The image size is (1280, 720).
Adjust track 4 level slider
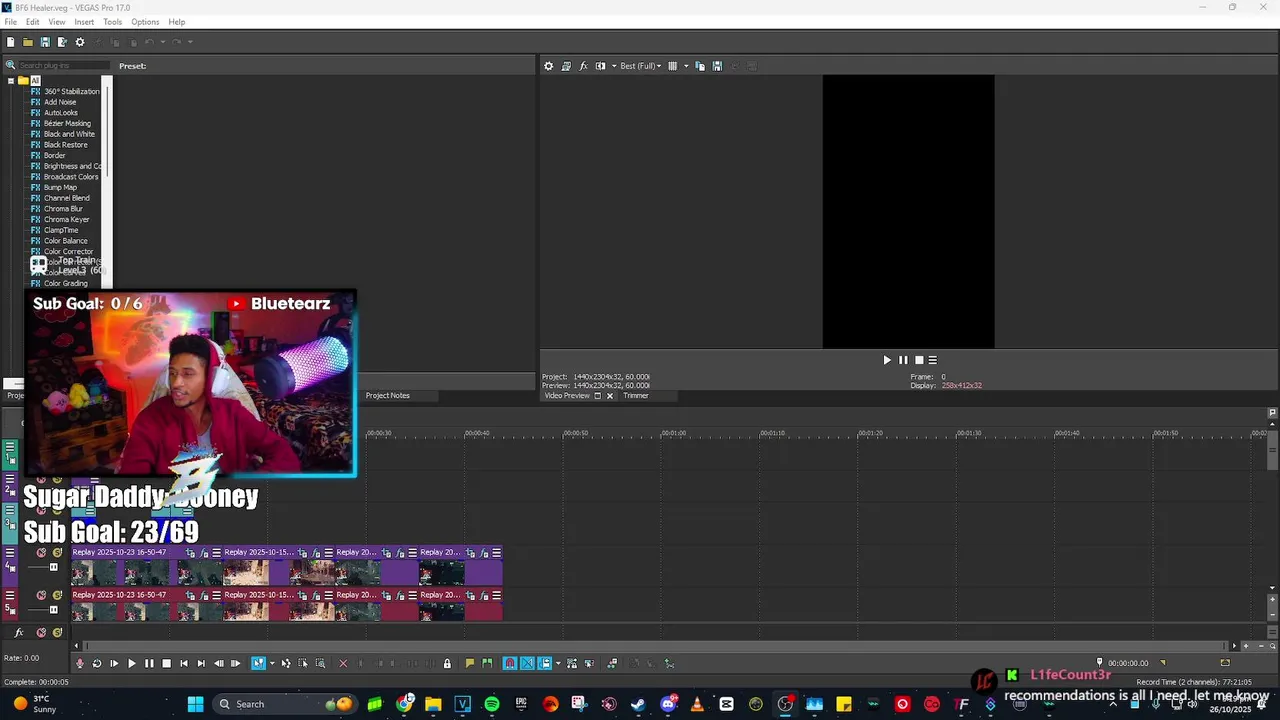pos(54,567)
